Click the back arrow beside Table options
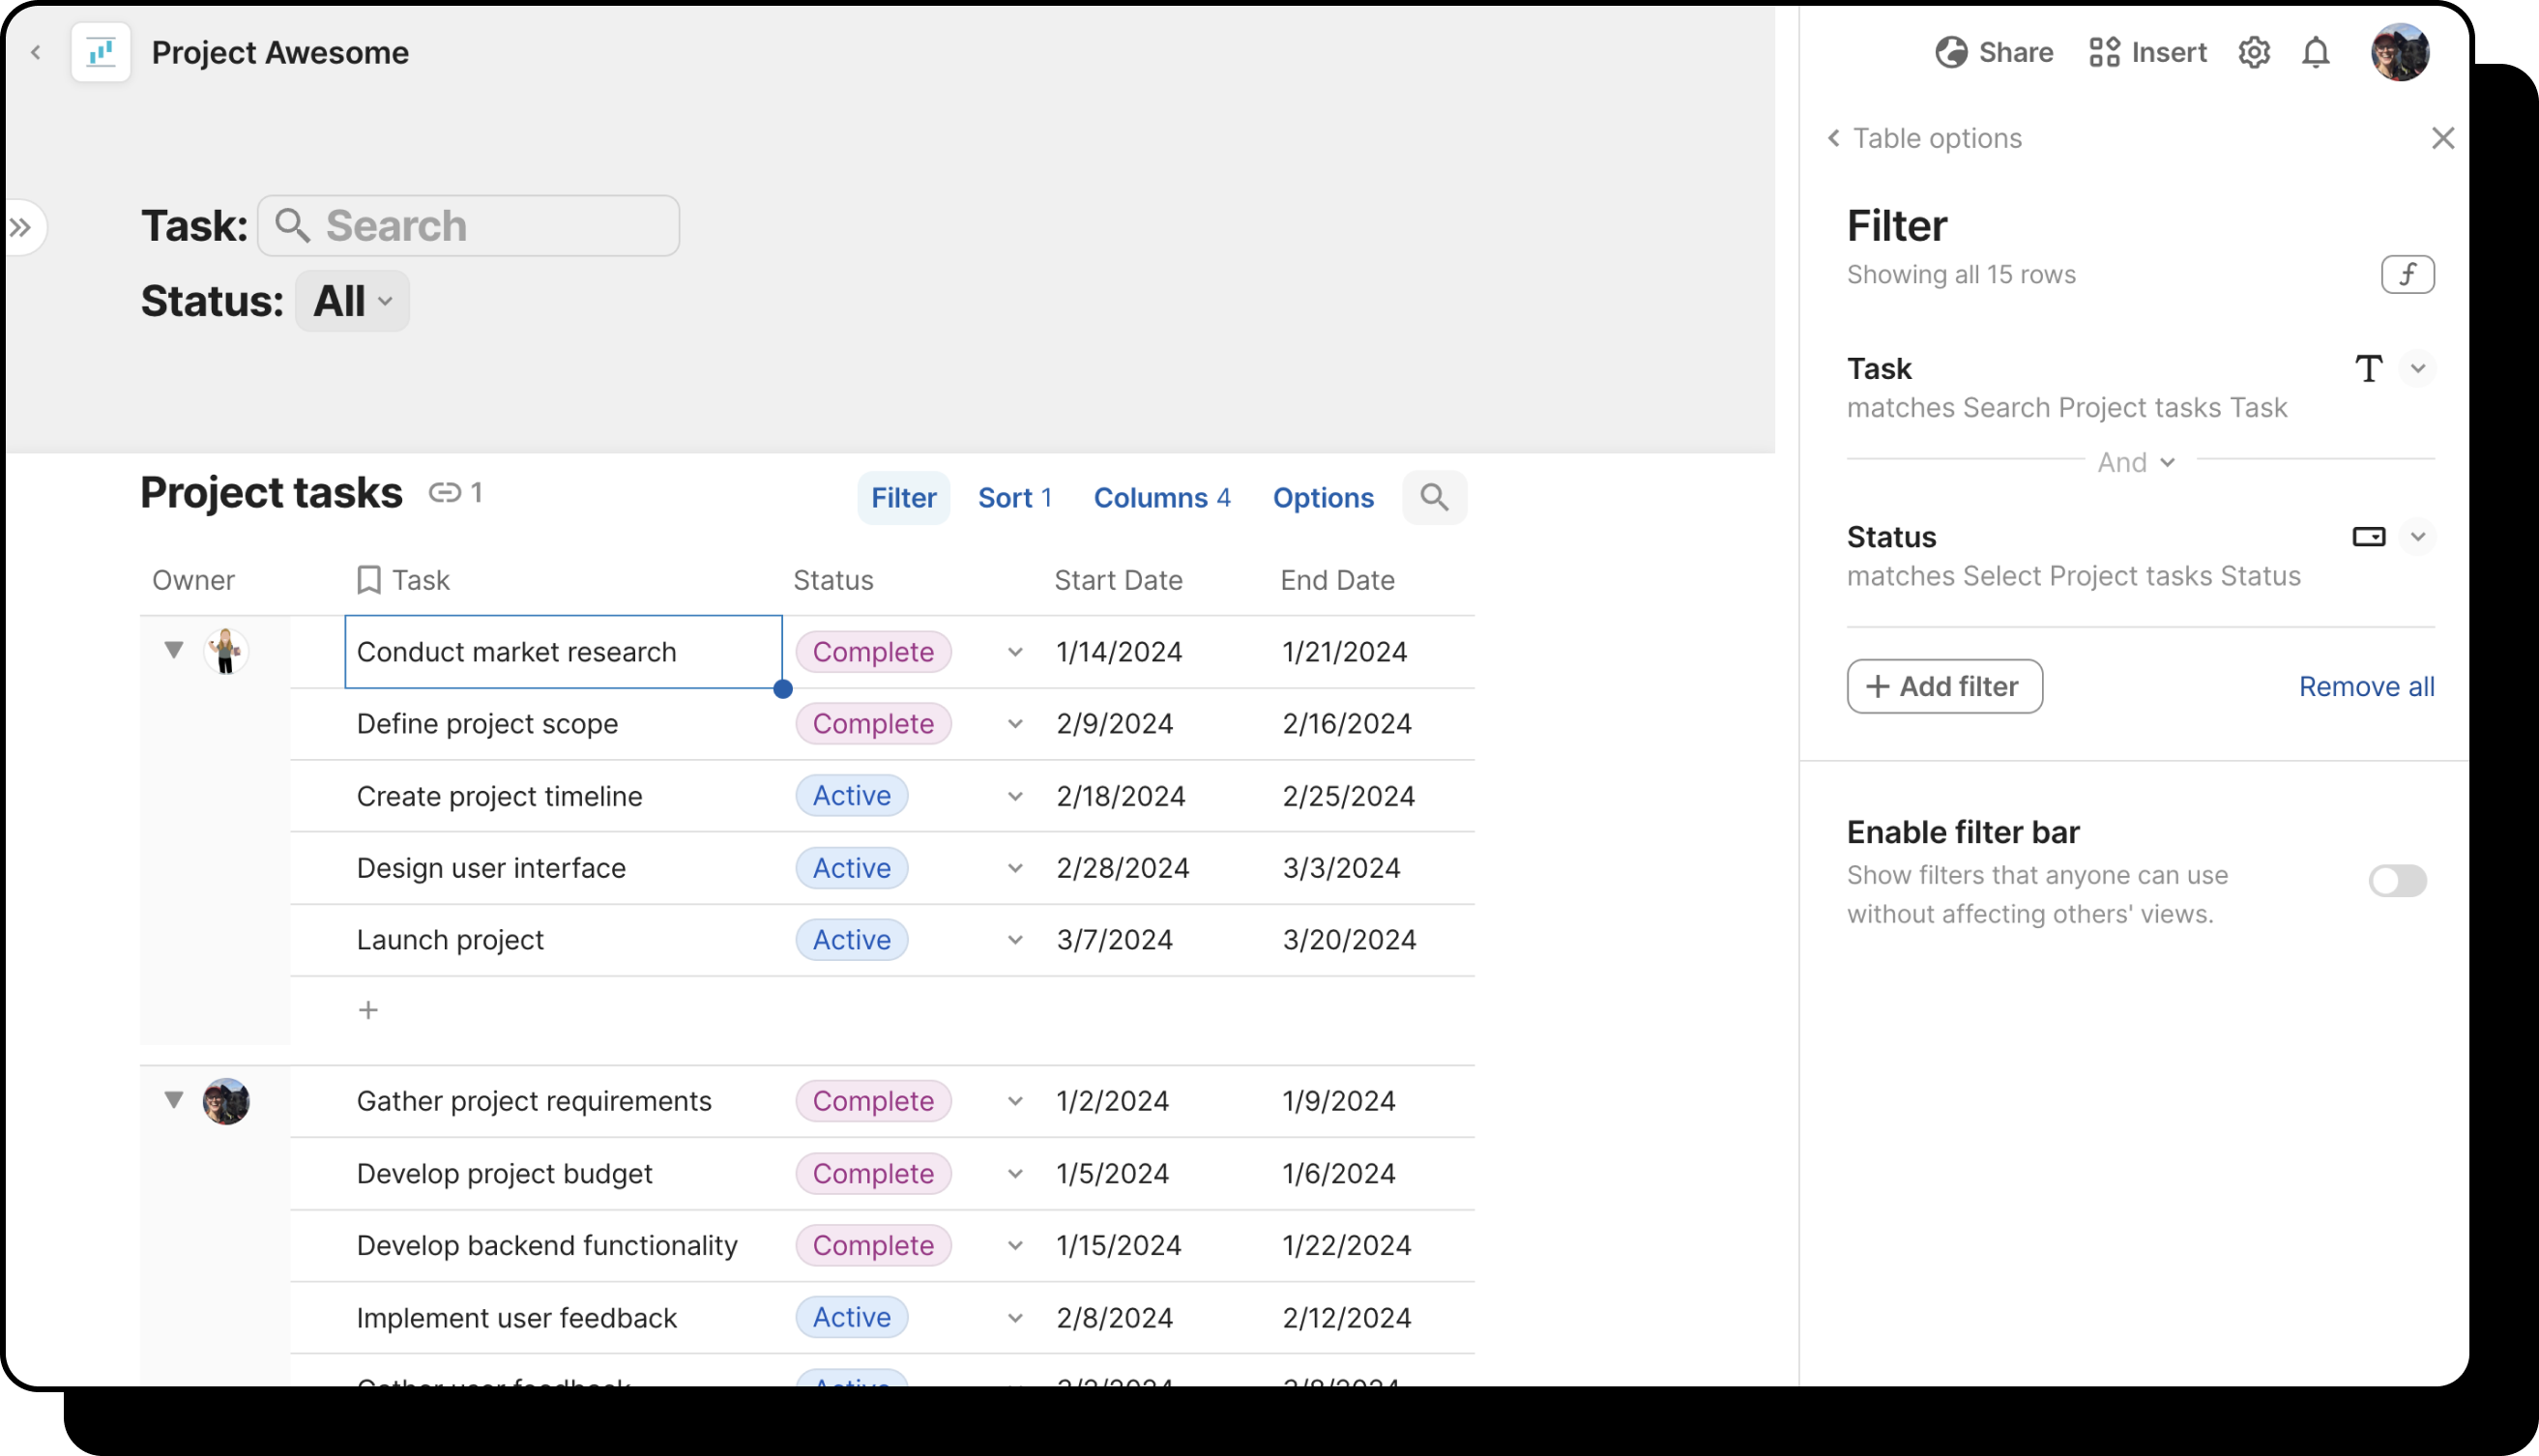 1834,138
